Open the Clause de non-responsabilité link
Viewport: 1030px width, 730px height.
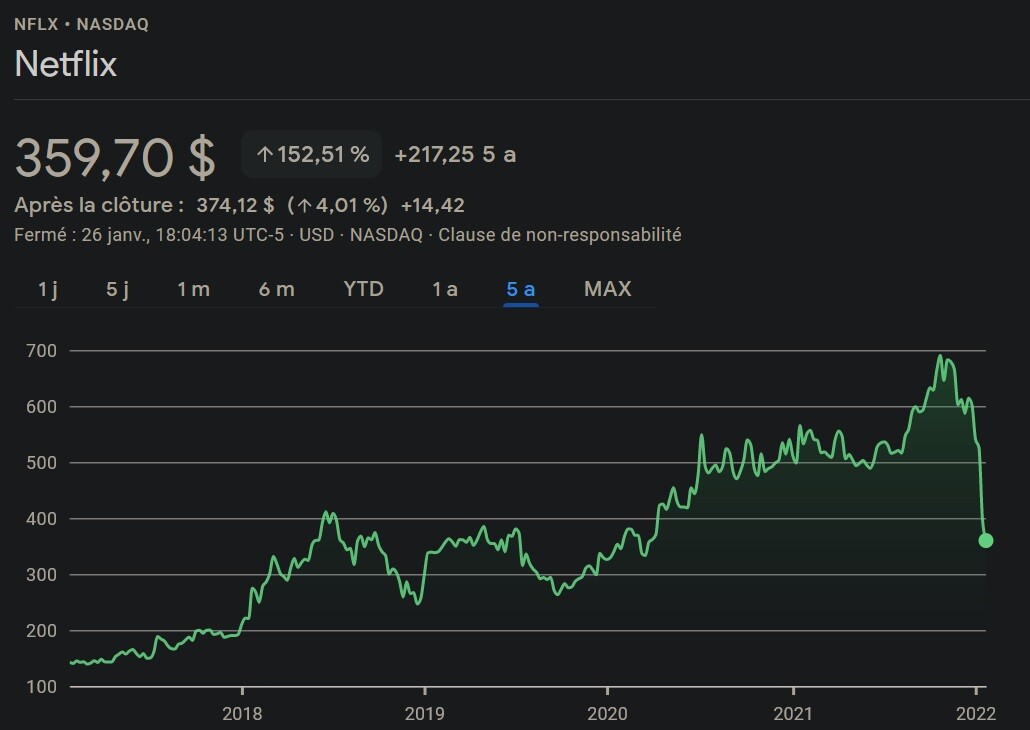coord(560,235)
